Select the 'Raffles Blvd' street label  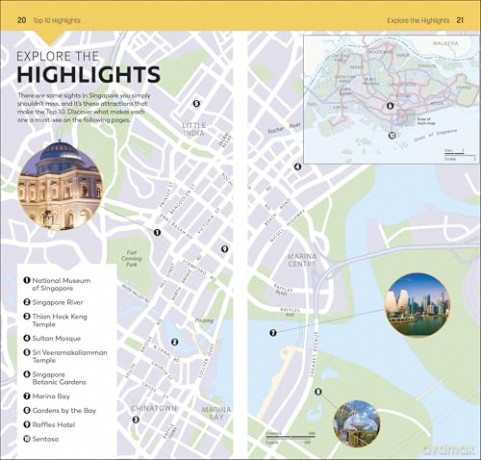click(x=283, y=289)
